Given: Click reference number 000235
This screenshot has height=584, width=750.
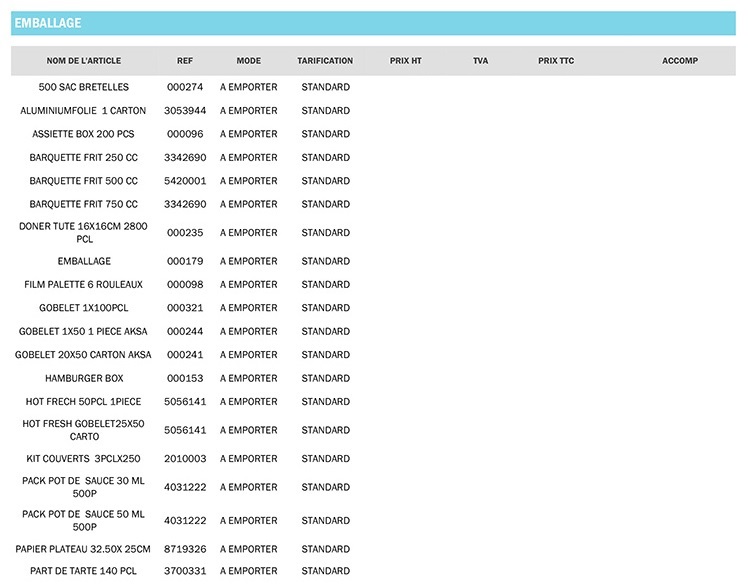Looking at the screenshot, I should tap(185, 232).
